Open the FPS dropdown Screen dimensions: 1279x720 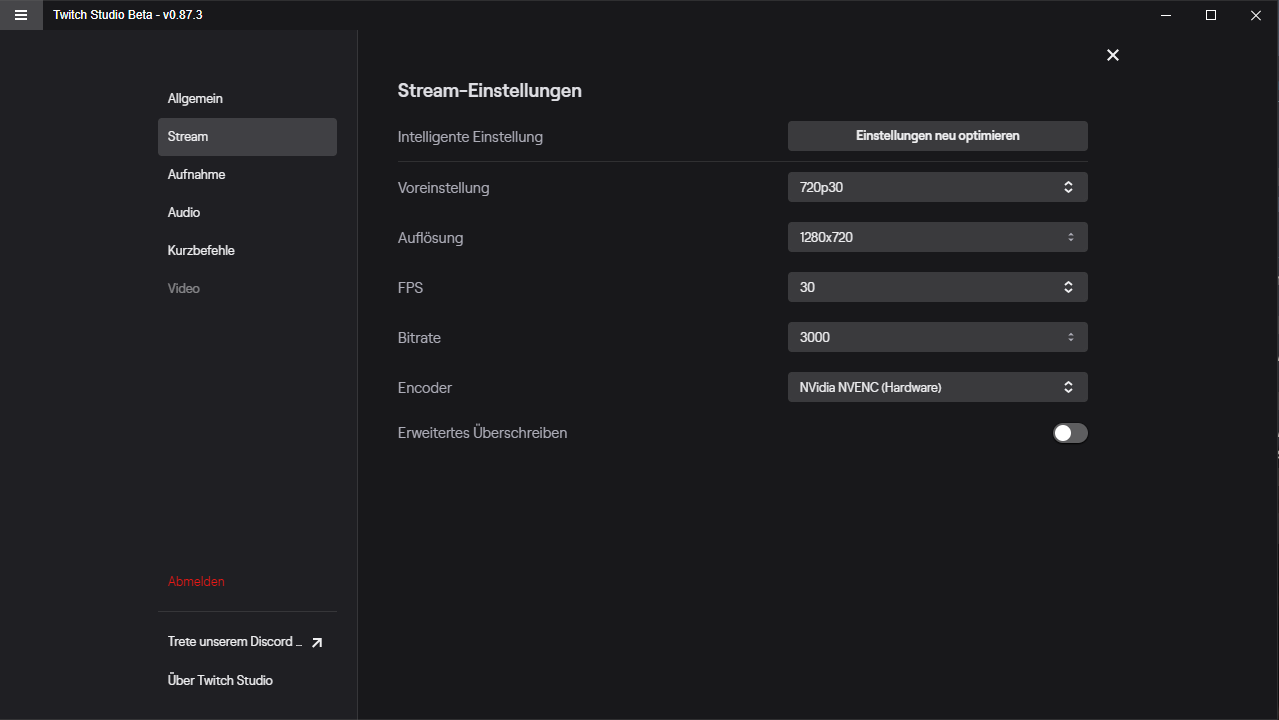pyautogui.click(x=937, y=287)
